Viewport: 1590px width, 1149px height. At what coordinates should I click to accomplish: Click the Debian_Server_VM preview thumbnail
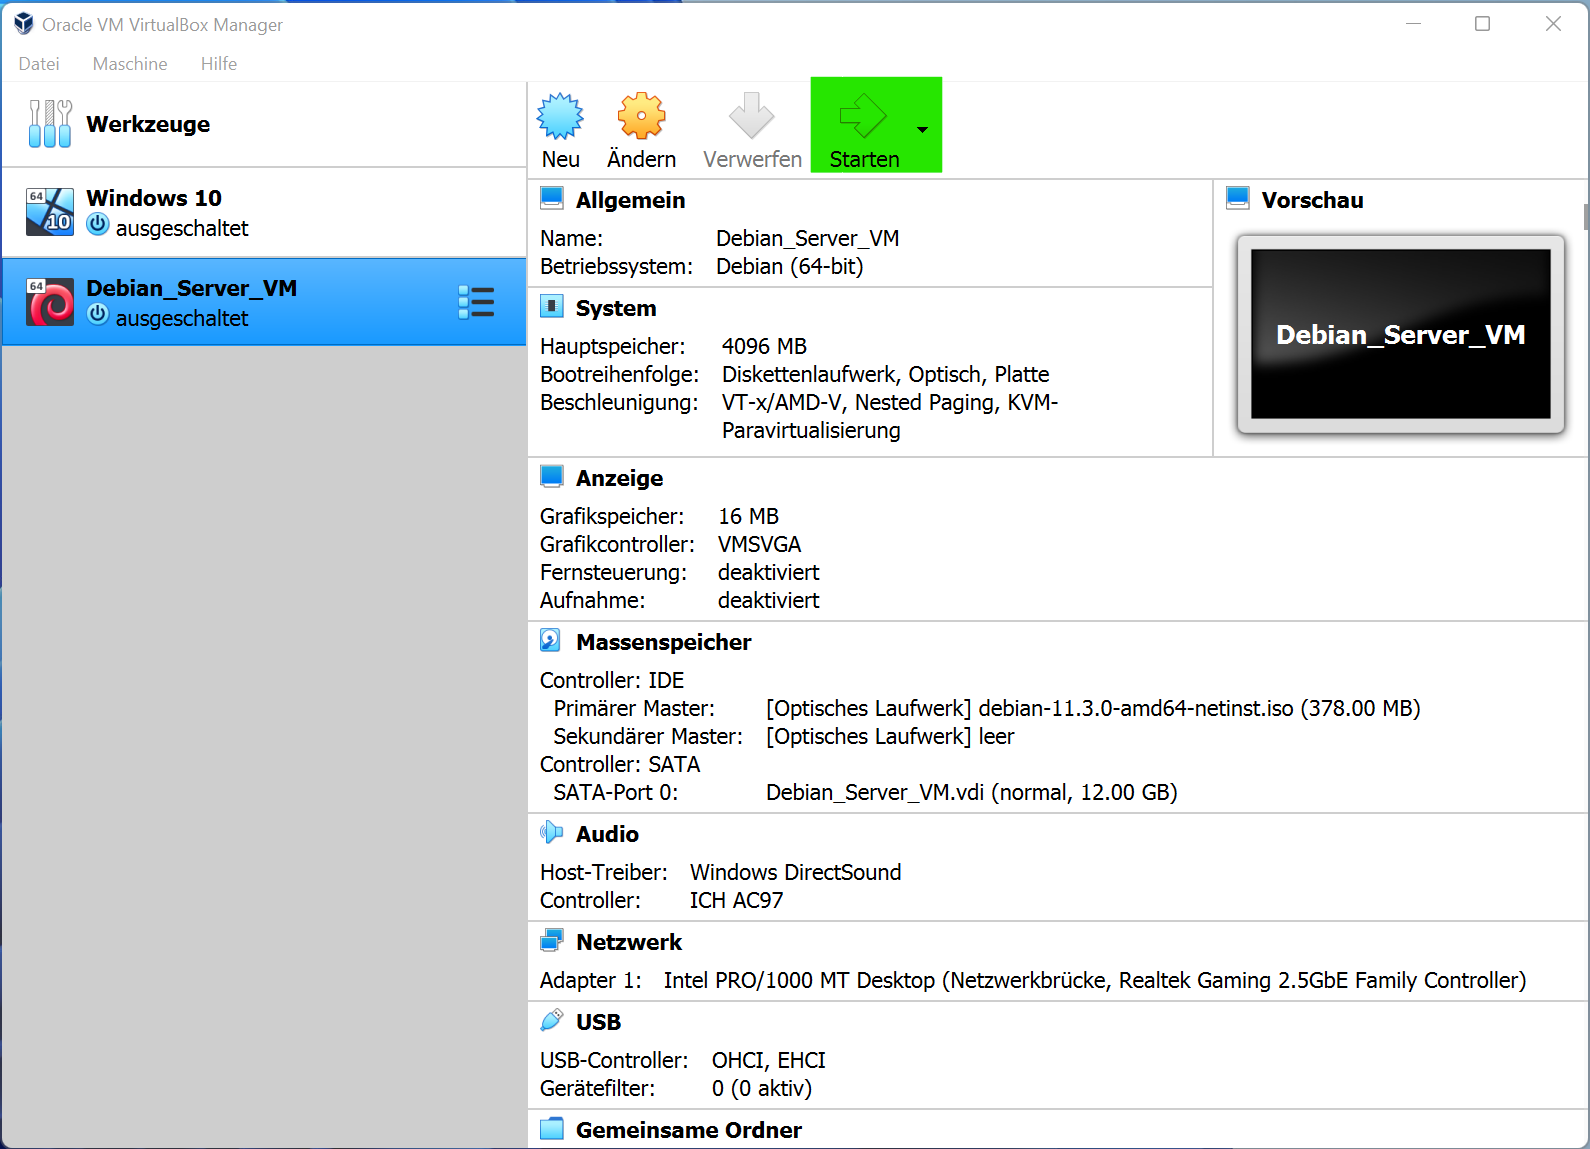click(1400, 334)
